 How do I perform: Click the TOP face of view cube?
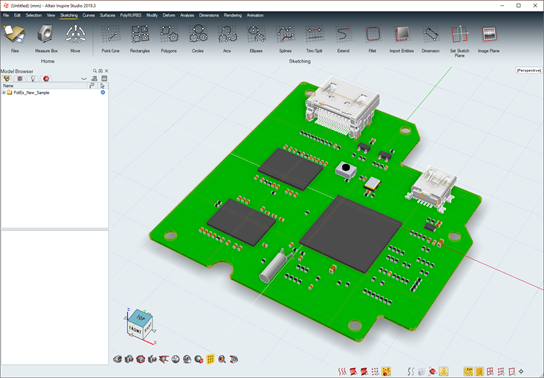pyautogui.click(x=141, y=317)
